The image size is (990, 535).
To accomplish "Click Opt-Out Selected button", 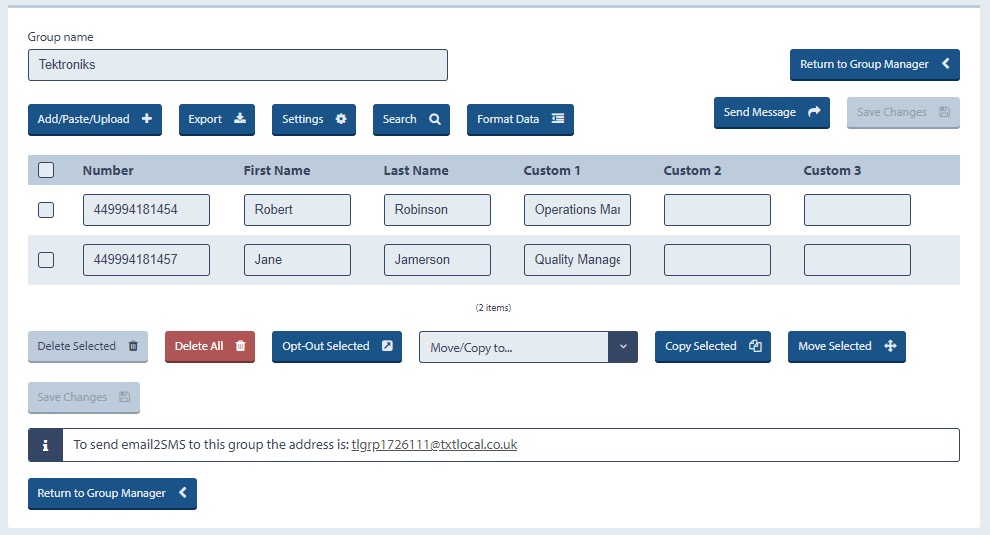I will click(x=337, y=346).
